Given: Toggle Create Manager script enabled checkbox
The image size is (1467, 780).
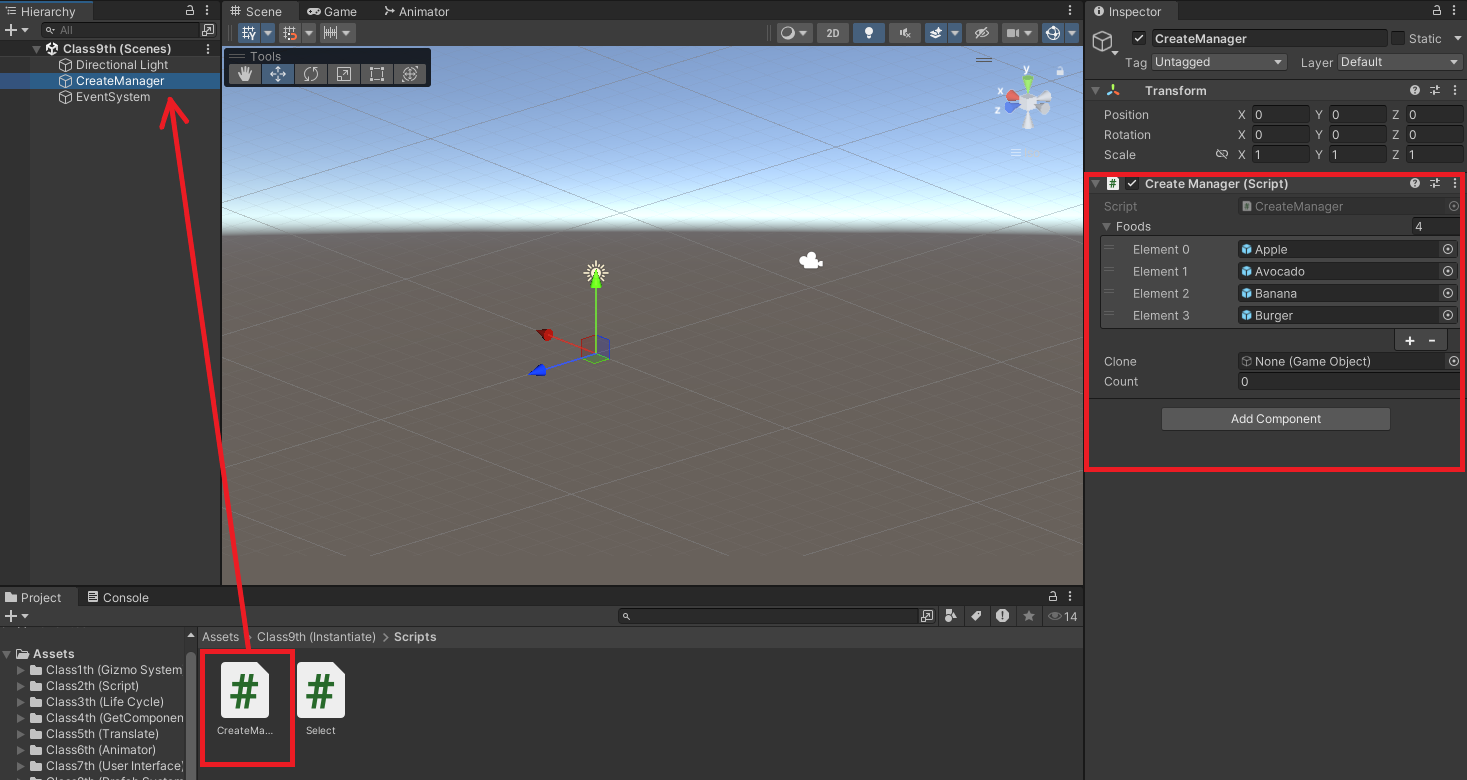Looking at the screenshot, I should [x=1132, y=184].
